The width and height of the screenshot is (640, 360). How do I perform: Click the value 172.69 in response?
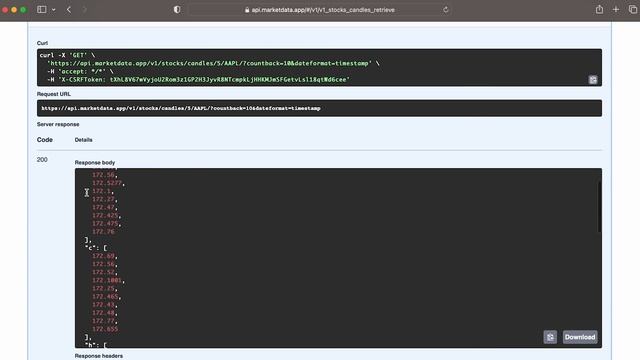click(x=103, y=256)
